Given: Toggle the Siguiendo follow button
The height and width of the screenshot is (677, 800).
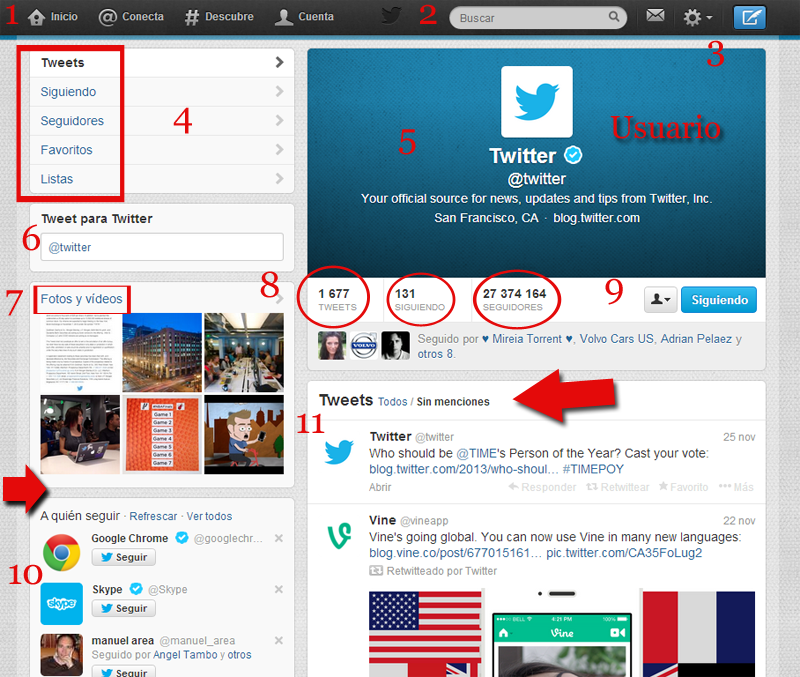Looking at the screenshot, I should [x=719, y=300].
